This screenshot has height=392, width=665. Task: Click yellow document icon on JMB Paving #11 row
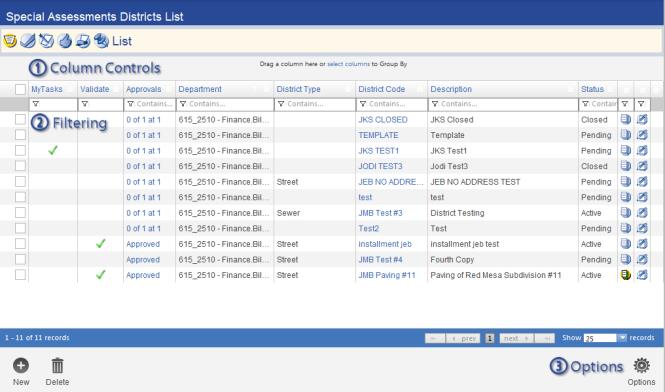(x=626, y=275)
